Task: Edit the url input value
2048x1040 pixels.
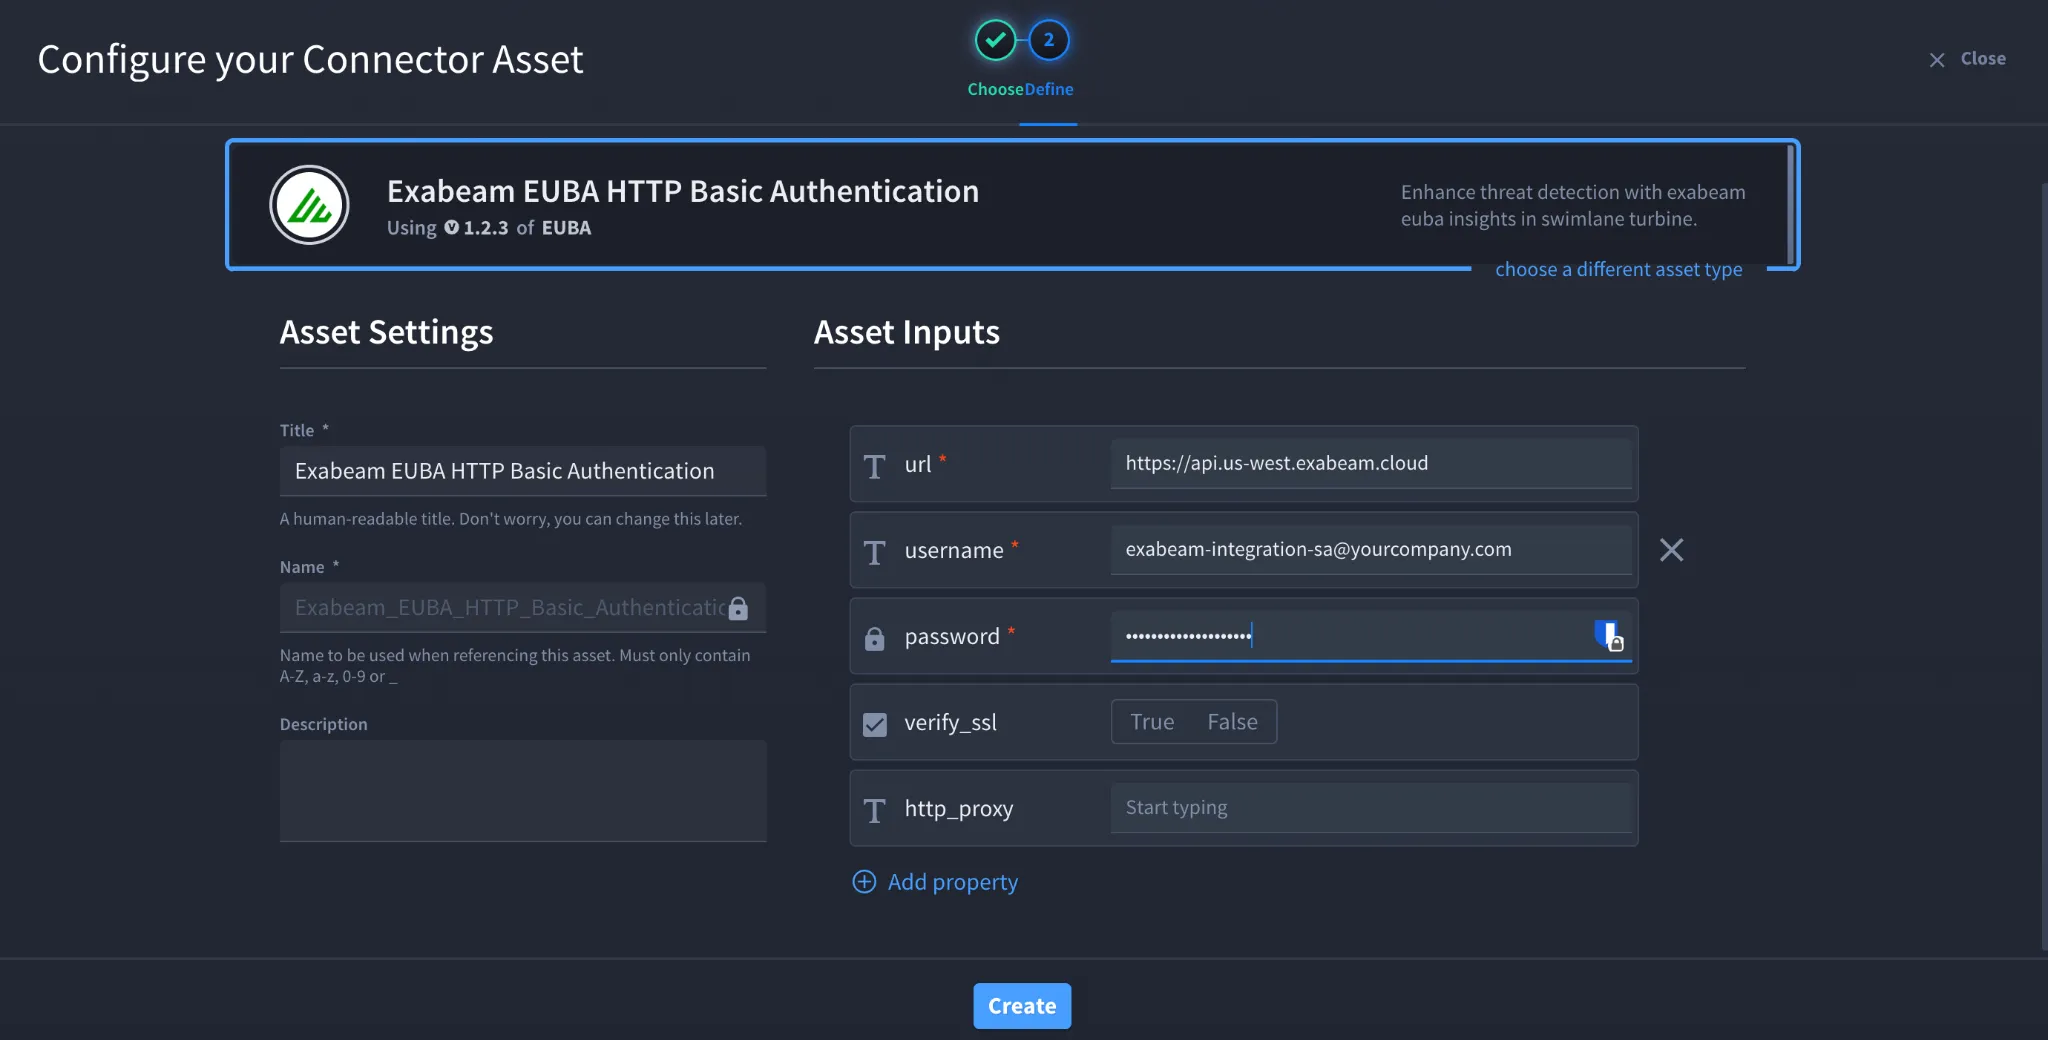Action: pos(1371,464)
